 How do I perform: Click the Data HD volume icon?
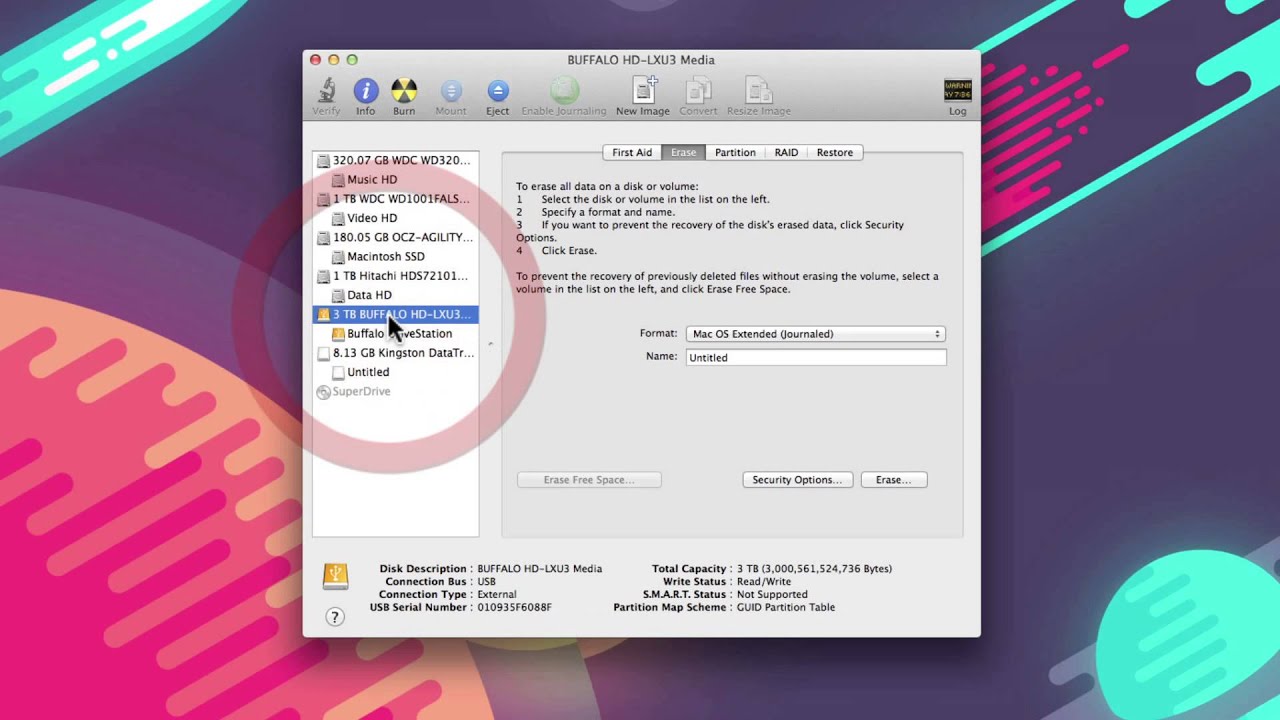tap(338, 295)
